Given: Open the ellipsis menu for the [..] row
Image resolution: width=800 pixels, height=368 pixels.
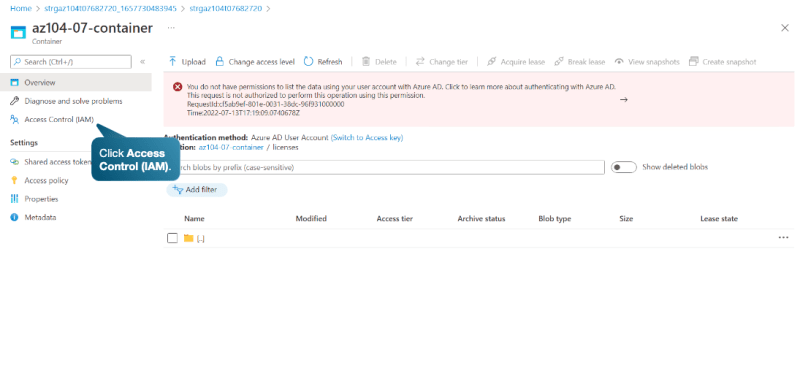Looking at the screenshot, I should pyautogui.click(x=784, y=237).
